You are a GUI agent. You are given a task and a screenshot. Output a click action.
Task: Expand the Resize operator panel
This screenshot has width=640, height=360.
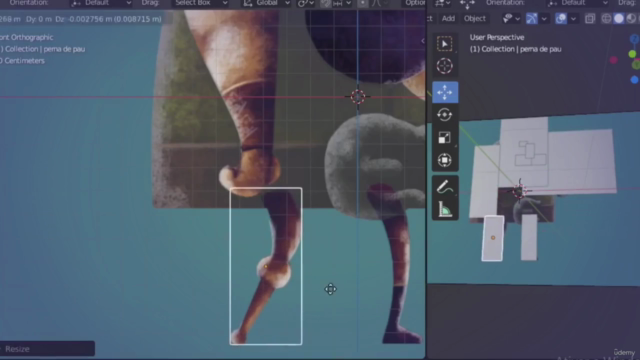tap(47, 349)
